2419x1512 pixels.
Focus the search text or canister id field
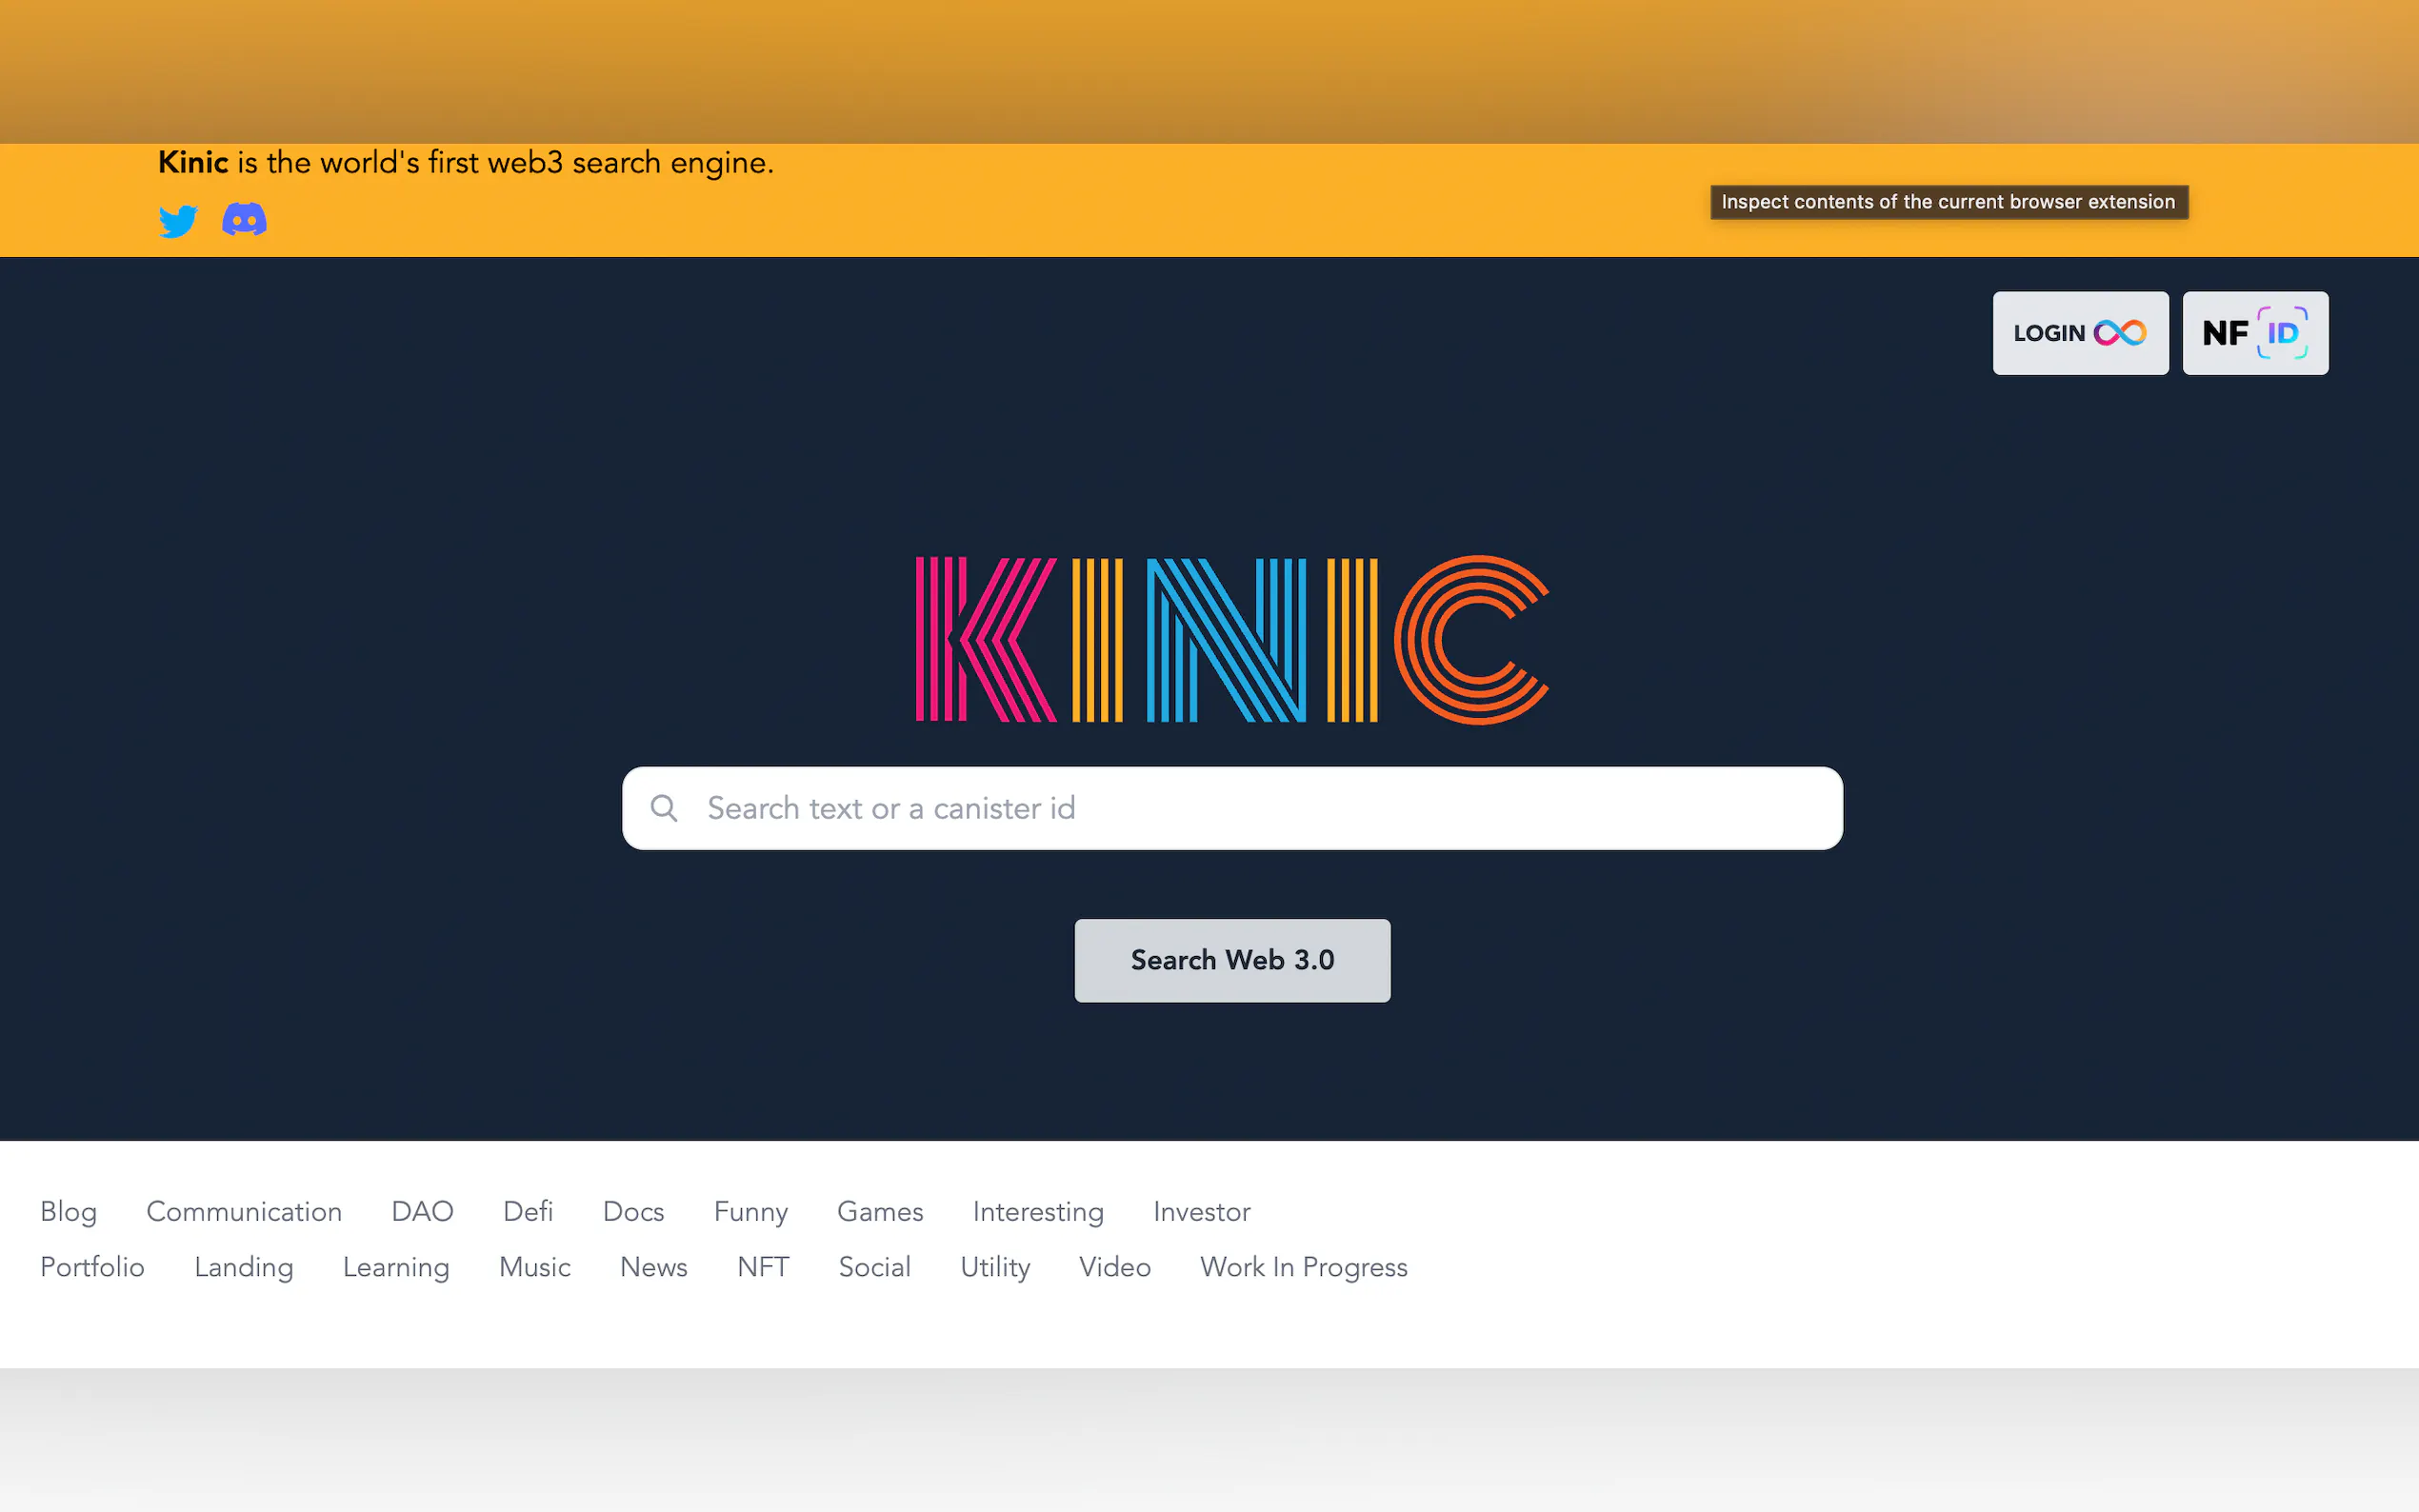coord(1232,808)
